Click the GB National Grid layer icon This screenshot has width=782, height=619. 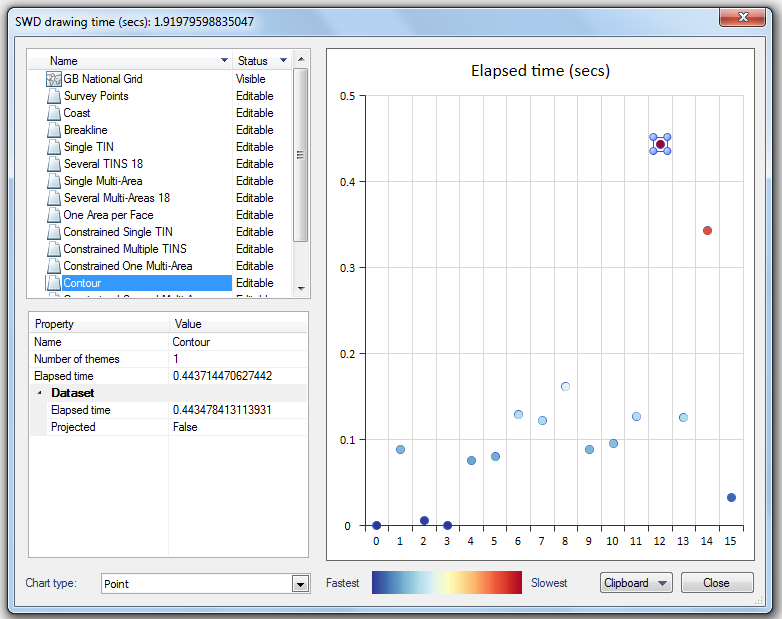click(x=54, y=79)
